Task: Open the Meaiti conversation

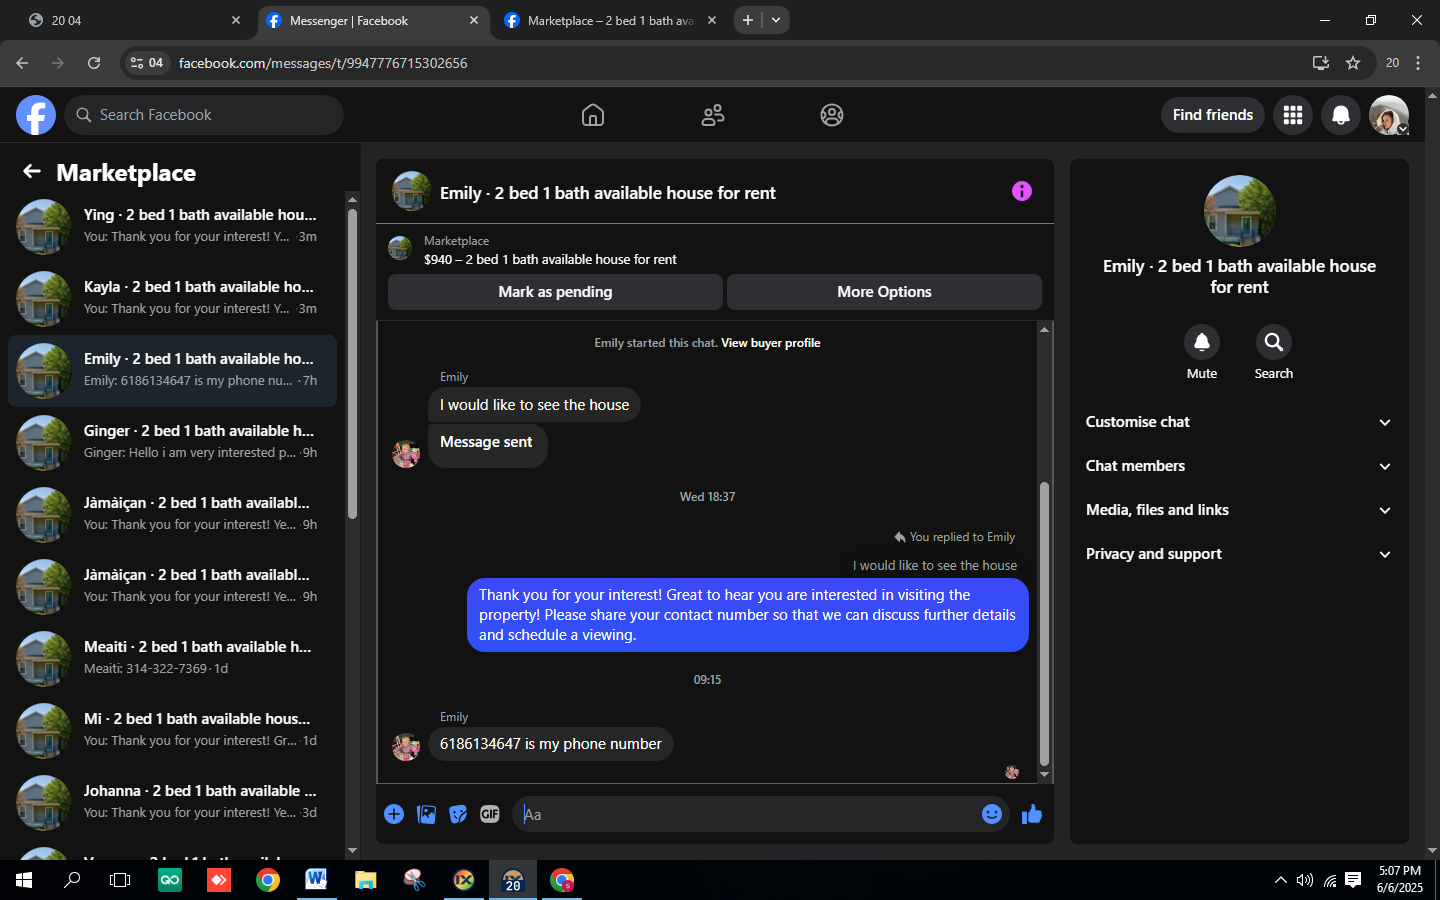Action: tap(172, 658)
